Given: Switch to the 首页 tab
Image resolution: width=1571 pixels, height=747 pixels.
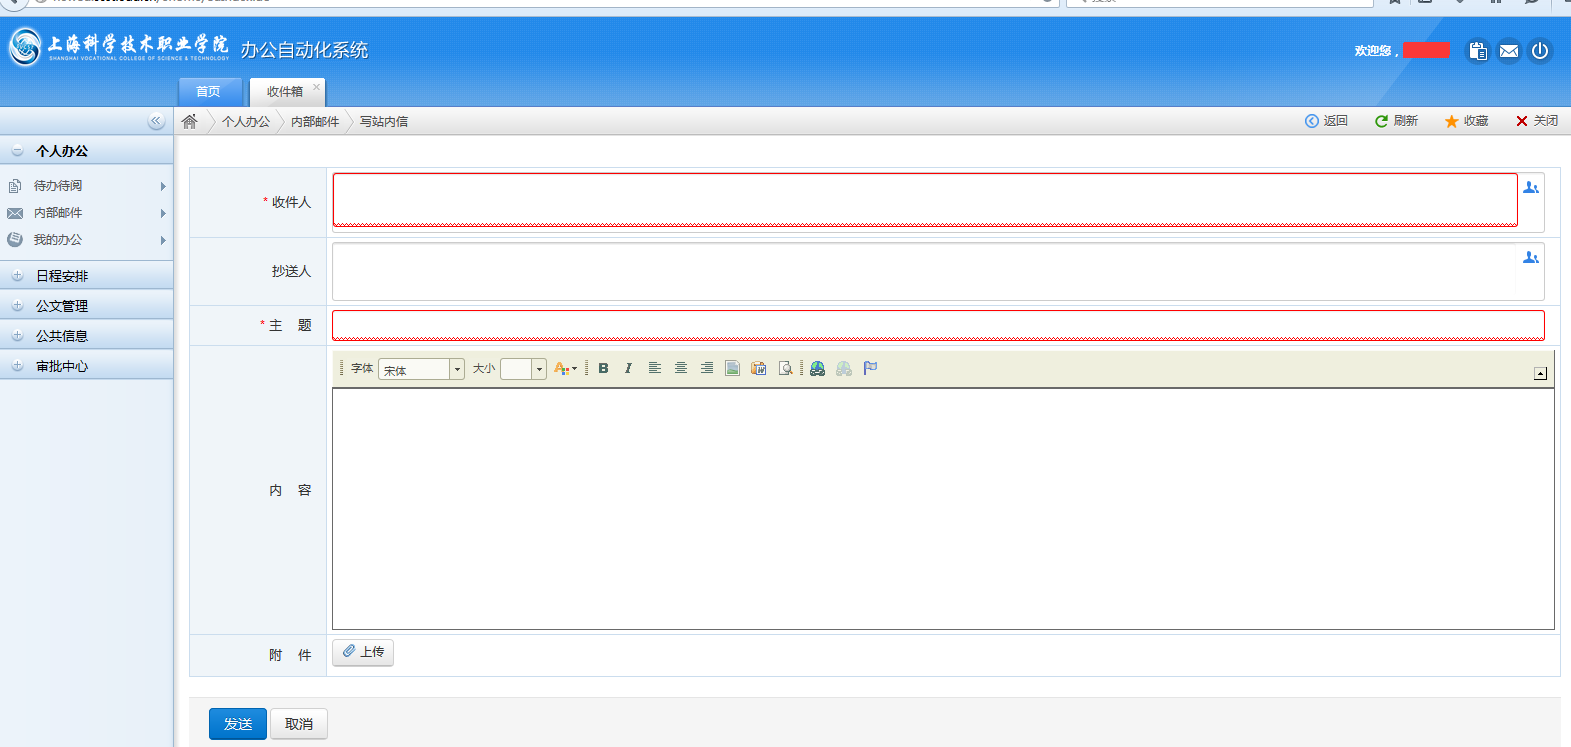Looking at the screenshot, I should (209, 92).
